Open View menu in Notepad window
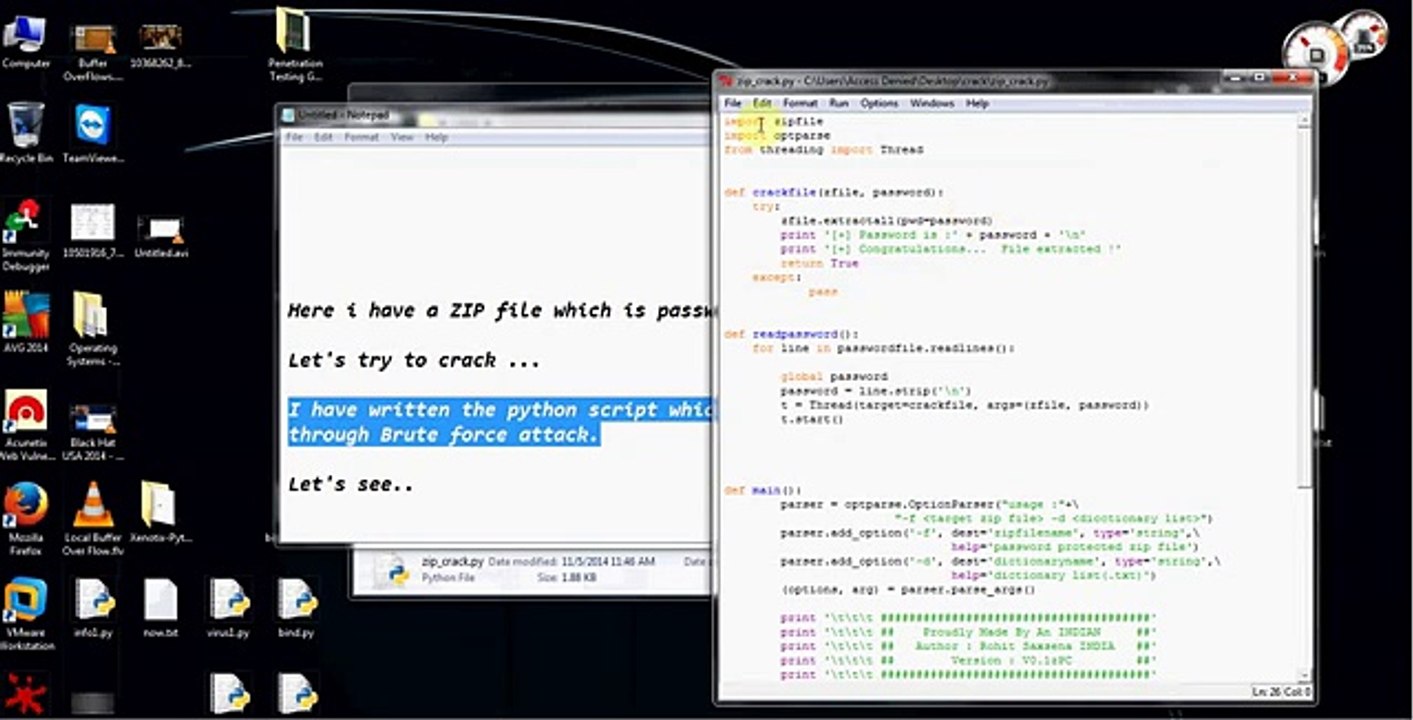The width and height of the screenshot is (1413, 720). pyautogui.click(x=402, y=137)
